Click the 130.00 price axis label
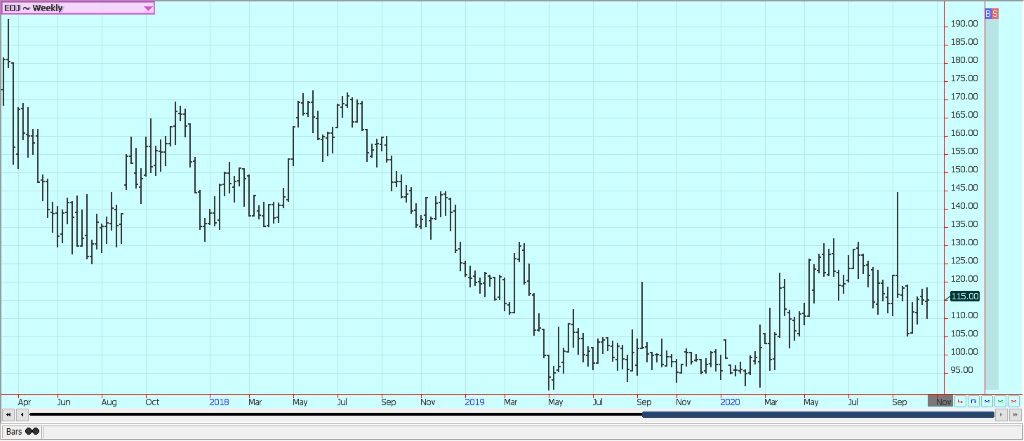The image size is (1024, 441). [x=965, y=242]
